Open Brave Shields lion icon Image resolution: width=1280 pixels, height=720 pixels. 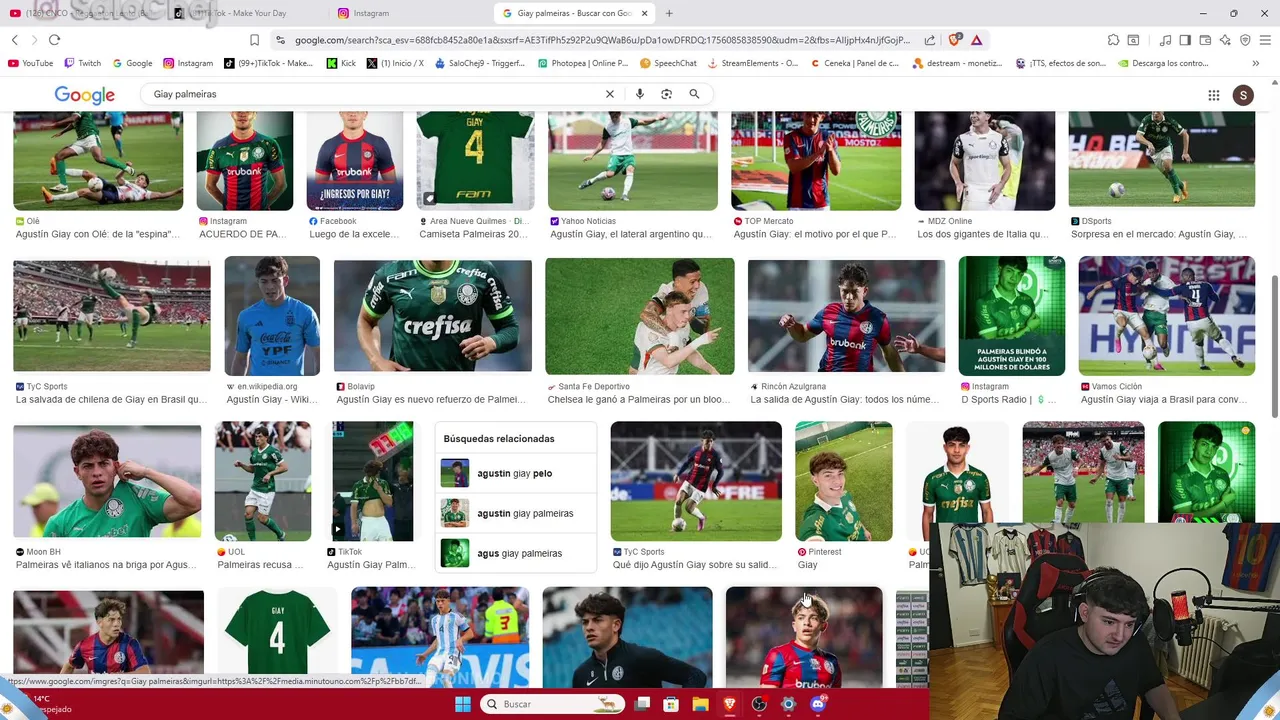(x=955, y=40)
